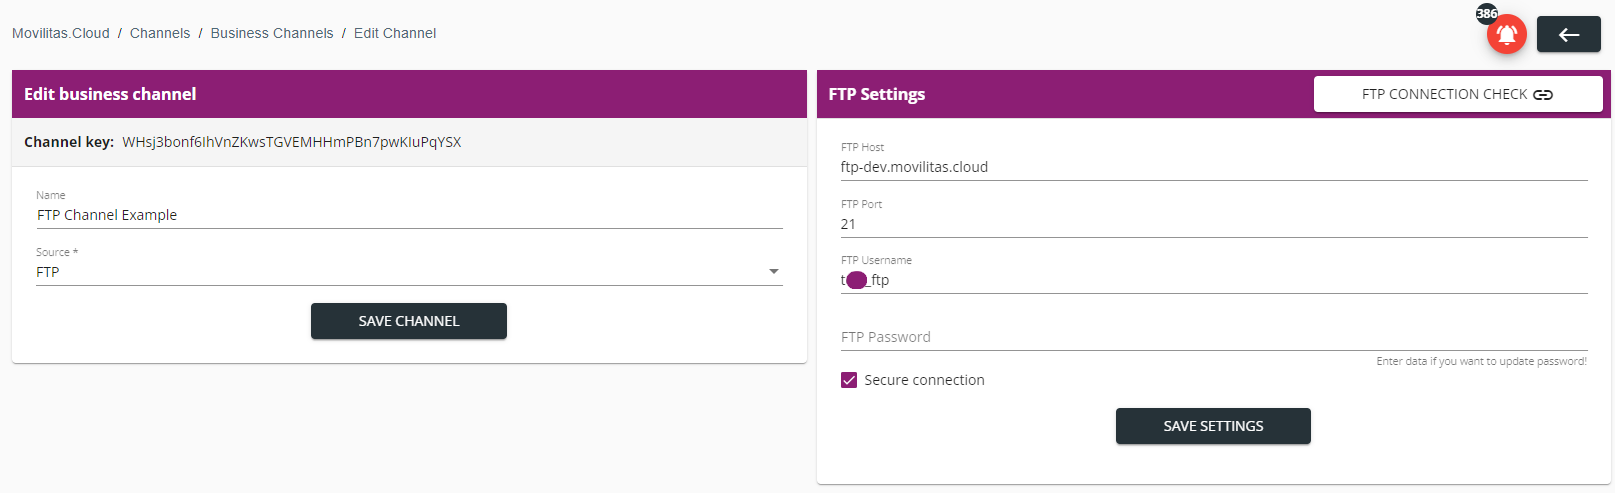This screenshot has width=1615, height=493.
Task: Expand the Source dropdown arrow
Action: click(773, 272)
